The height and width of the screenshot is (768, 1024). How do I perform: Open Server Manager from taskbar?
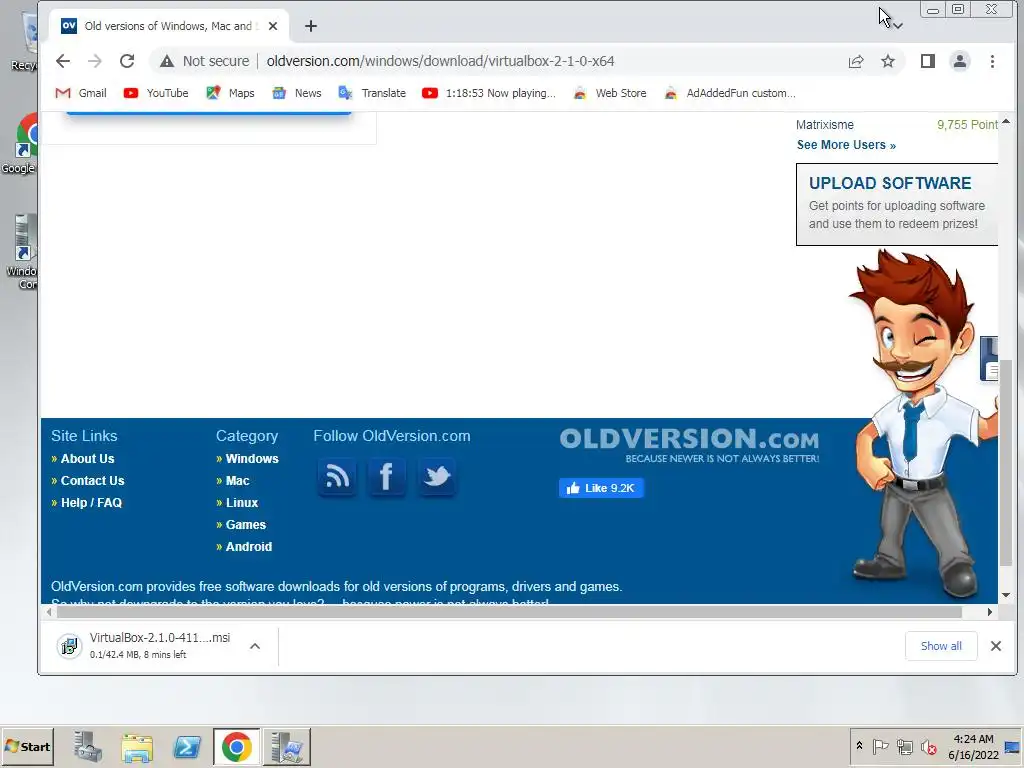(x=88, y=747)
